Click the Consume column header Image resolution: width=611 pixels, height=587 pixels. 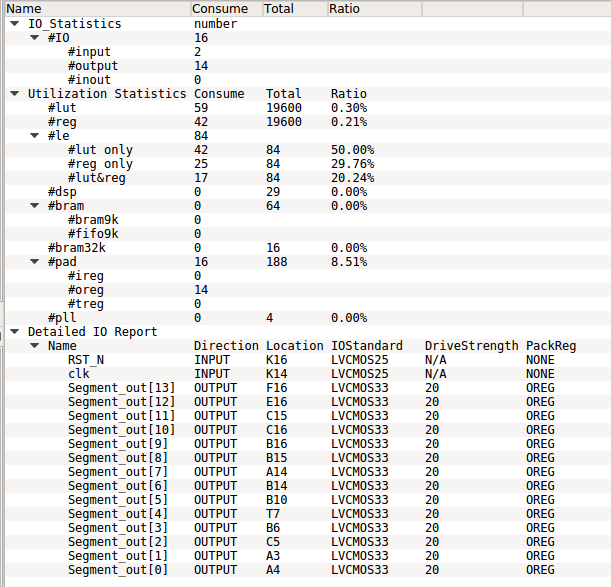227,9
